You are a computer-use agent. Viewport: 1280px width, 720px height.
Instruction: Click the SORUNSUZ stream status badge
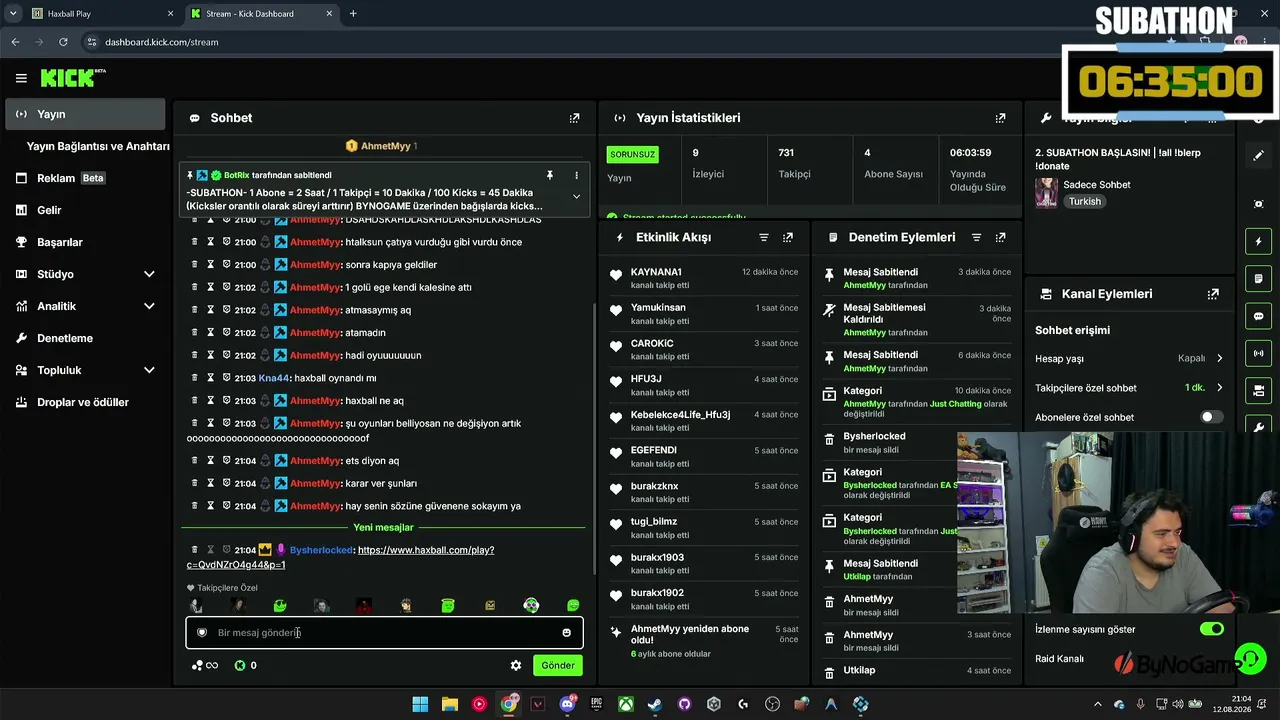coord(633,155)
